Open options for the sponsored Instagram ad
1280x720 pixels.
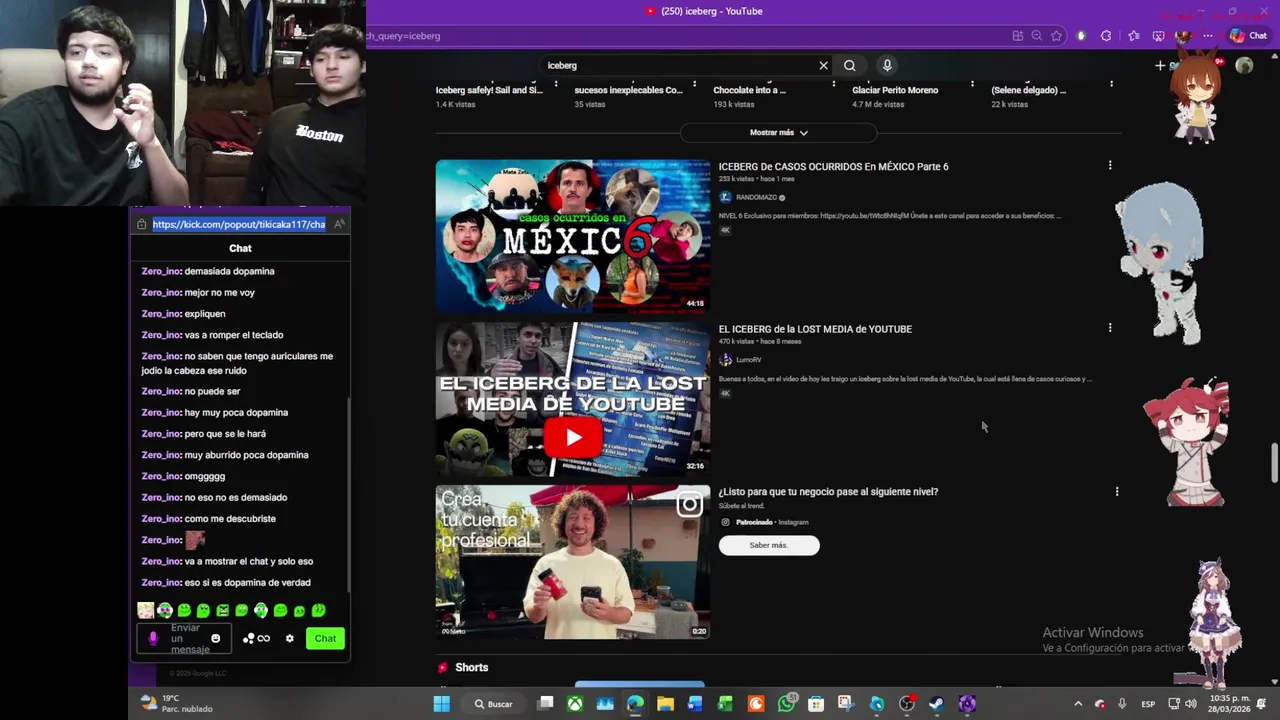(x=1117, y=491)
